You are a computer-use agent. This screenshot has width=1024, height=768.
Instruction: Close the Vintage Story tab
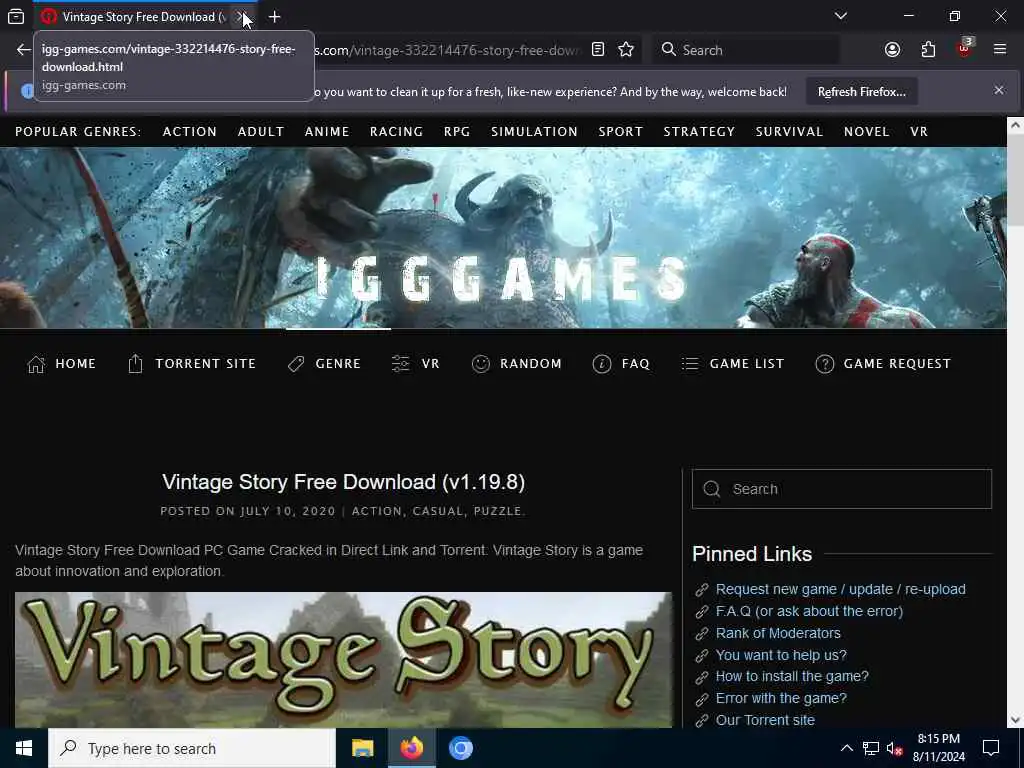point(241,16)
